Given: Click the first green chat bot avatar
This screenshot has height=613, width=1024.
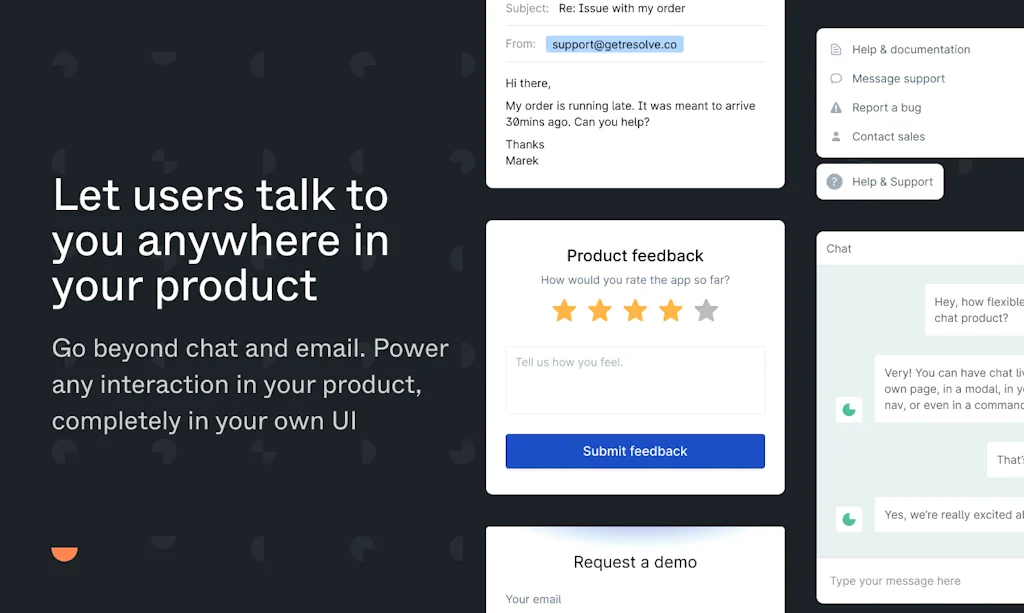Looking at the screenshot, I should coord(849,409).
